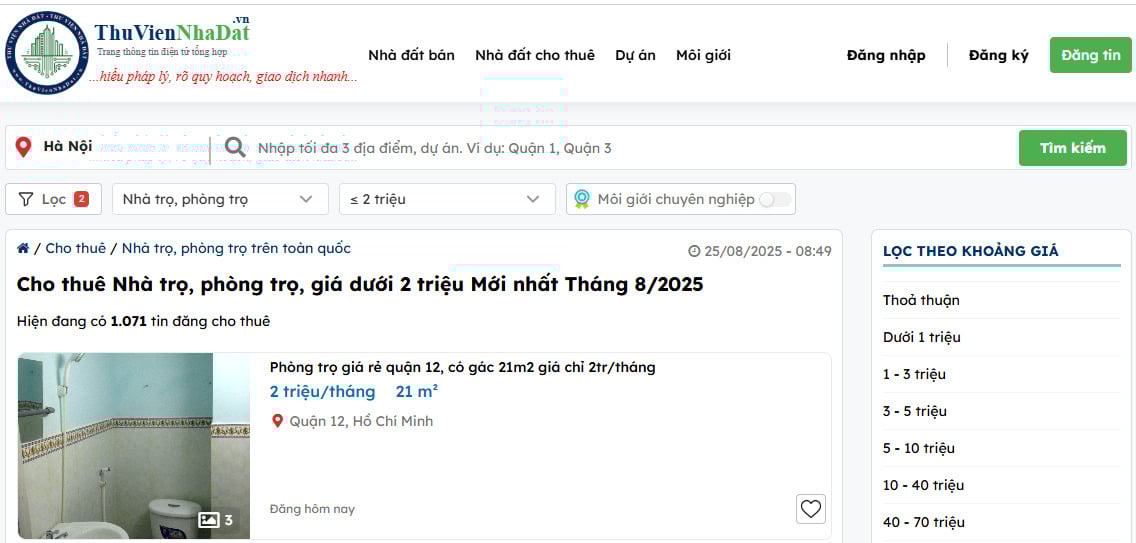This screenshot has width=1136, height=543.
Task: Expand the Nhà trọ, phòng trọ dropdown
Action: (219, 199)
